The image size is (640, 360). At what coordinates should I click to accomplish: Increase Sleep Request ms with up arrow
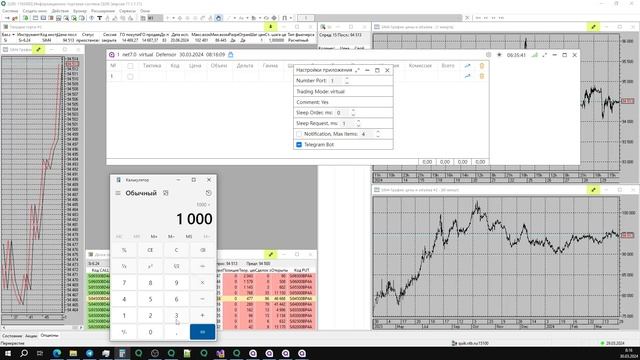coord(358,121)
